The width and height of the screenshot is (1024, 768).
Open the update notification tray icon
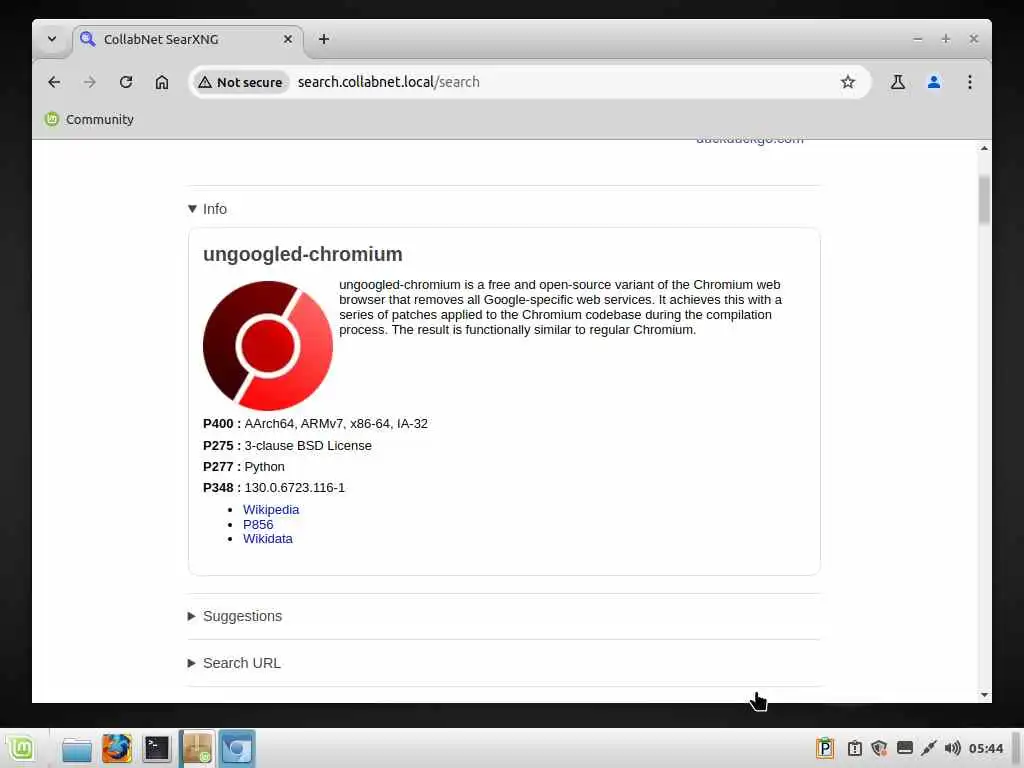pyautogui.click(x=855, y=748)
